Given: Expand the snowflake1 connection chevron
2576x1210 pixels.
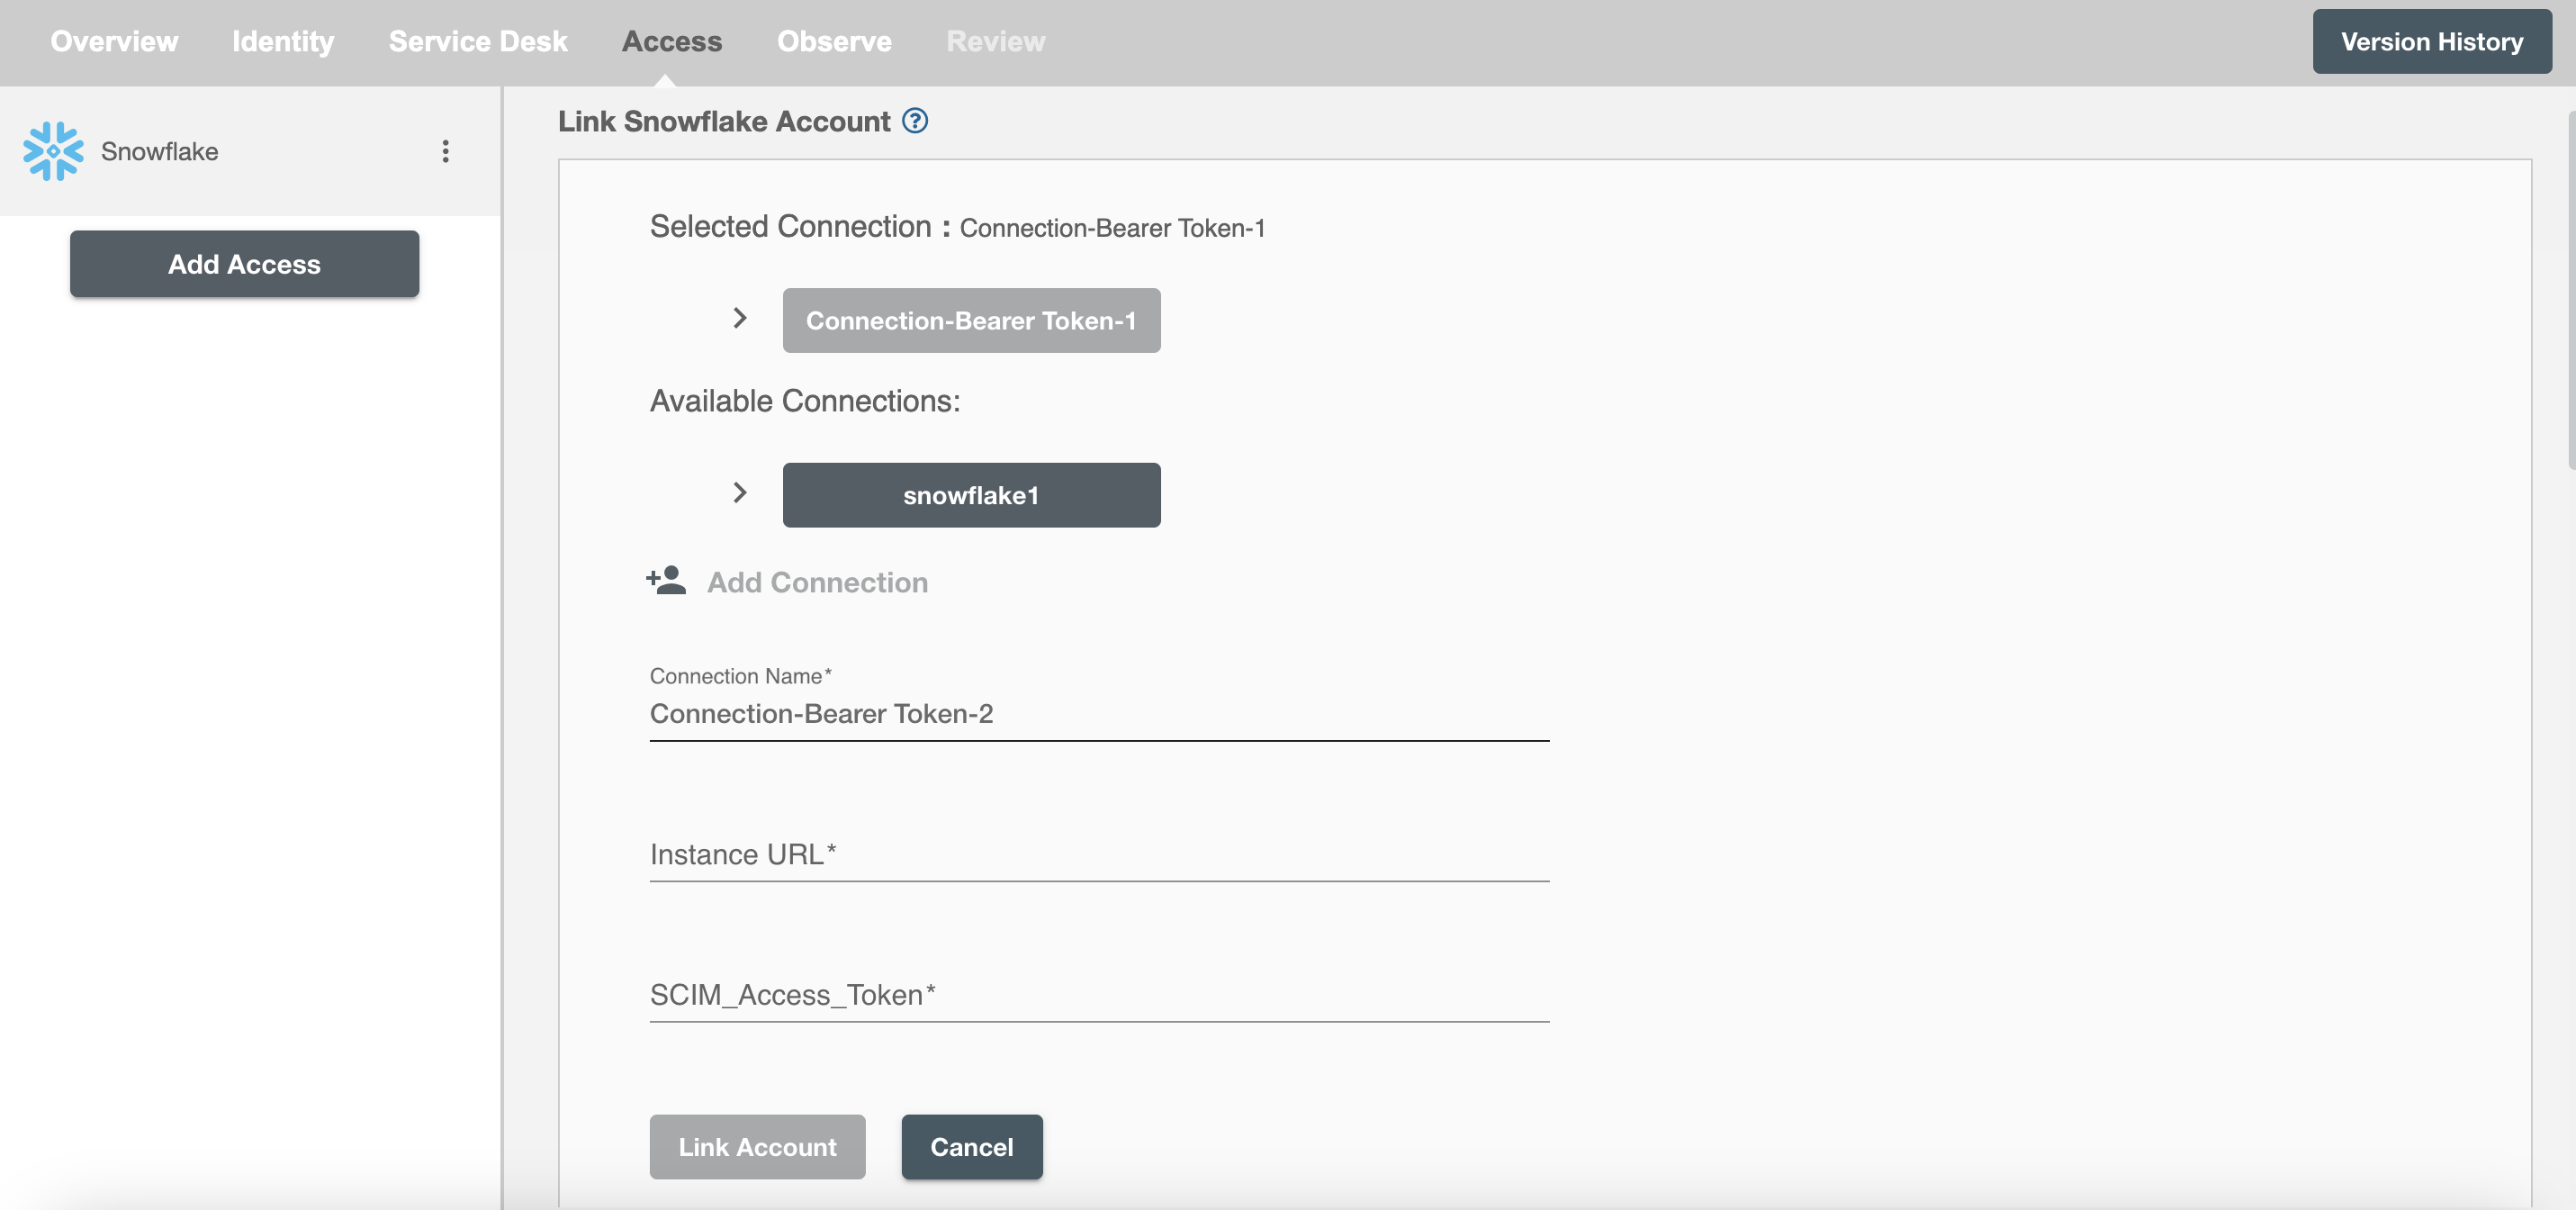Looking at the screenshot, I should (x=739, y=493).
